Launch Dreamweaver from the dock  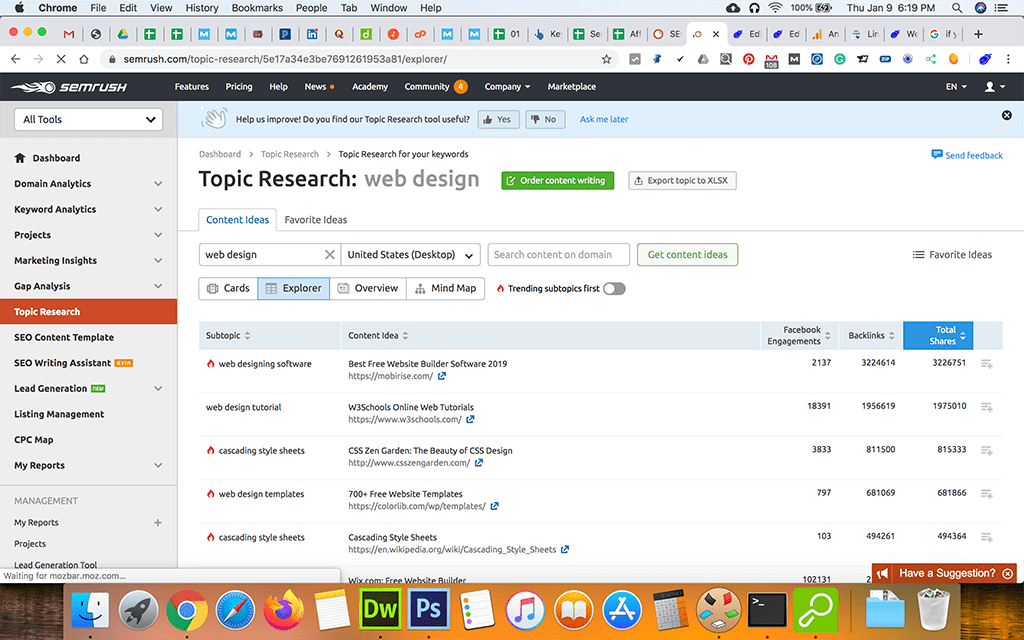(x=380, y=610)
